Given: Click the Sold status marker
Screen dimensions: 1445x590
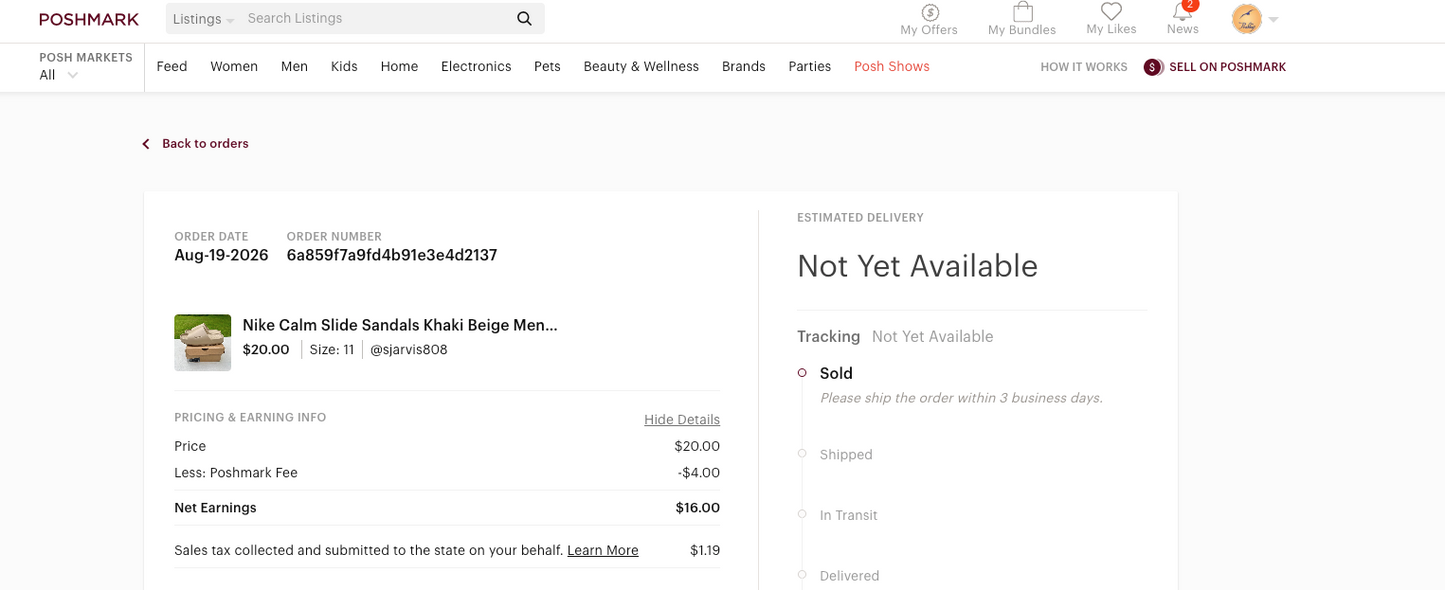Looking at the screenshot, I should [802, 373].
